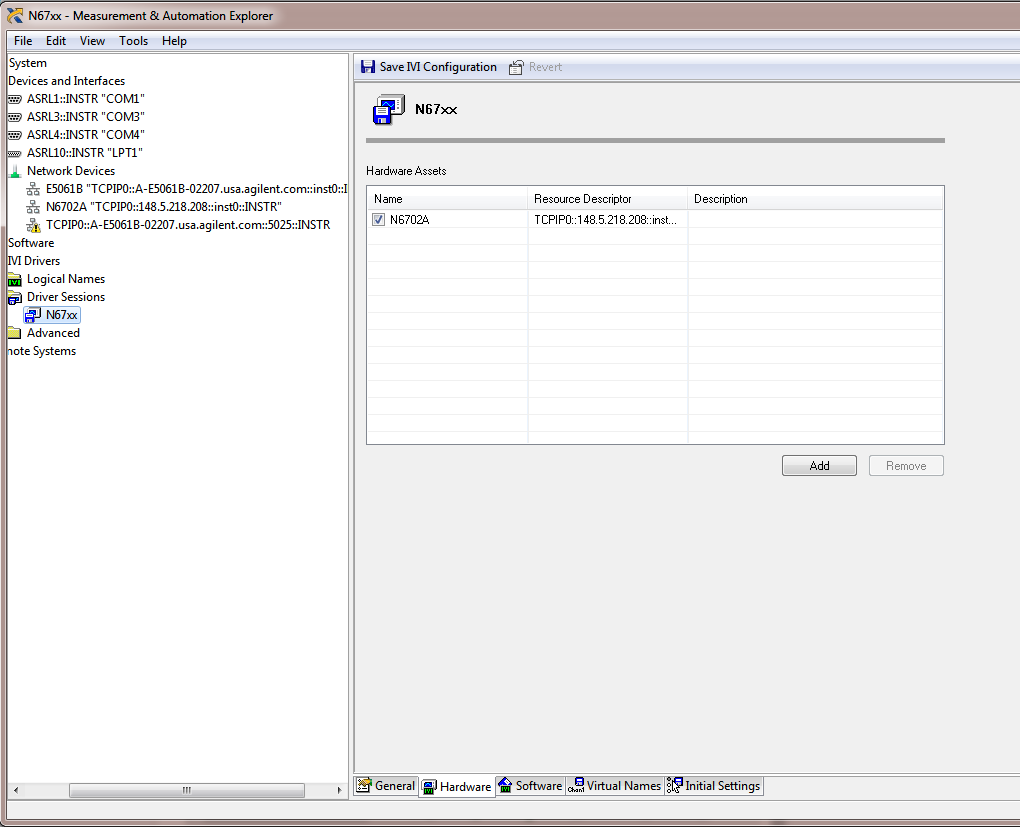Select Devices and Interfaces tree item
This screenshot has height=827, width=1020.
66,81
